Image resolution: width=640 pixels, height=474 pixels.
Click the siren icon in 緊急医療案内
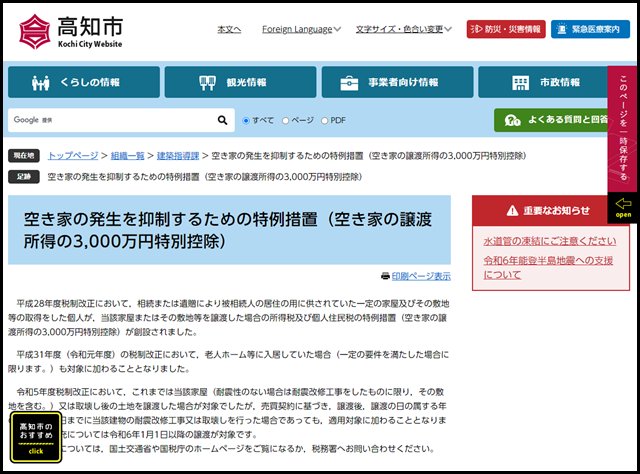point(562,29)
